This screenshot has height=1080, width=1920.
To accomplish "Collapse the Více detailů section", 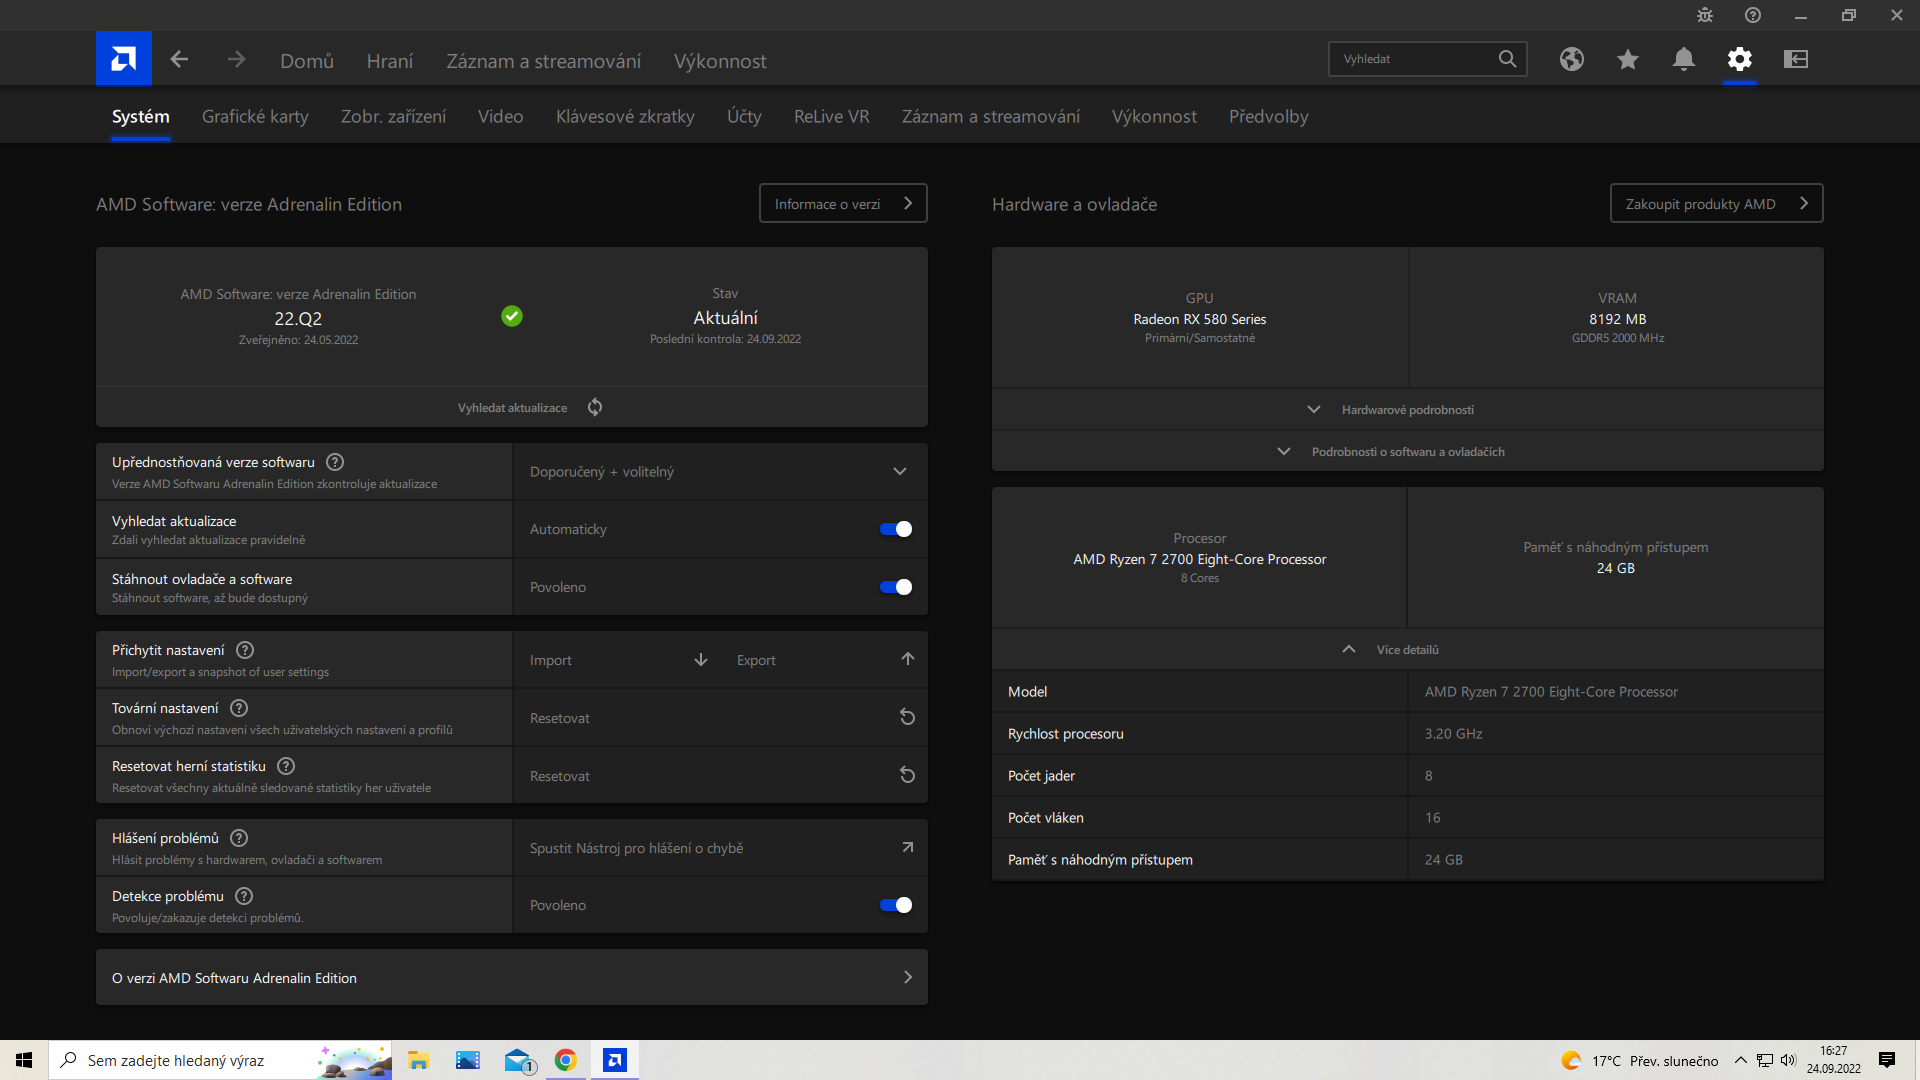I will 1406,650.
